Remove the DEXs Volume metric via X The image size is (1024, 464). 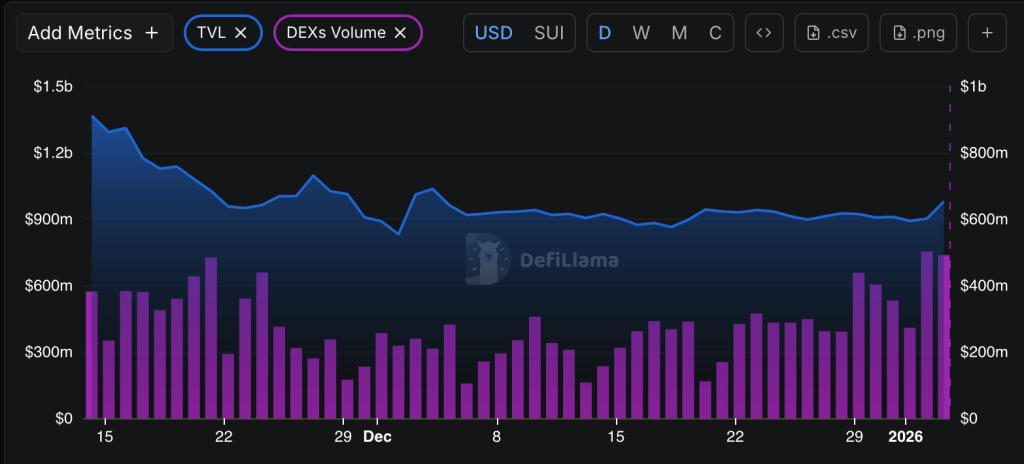[x=400, y=33]
